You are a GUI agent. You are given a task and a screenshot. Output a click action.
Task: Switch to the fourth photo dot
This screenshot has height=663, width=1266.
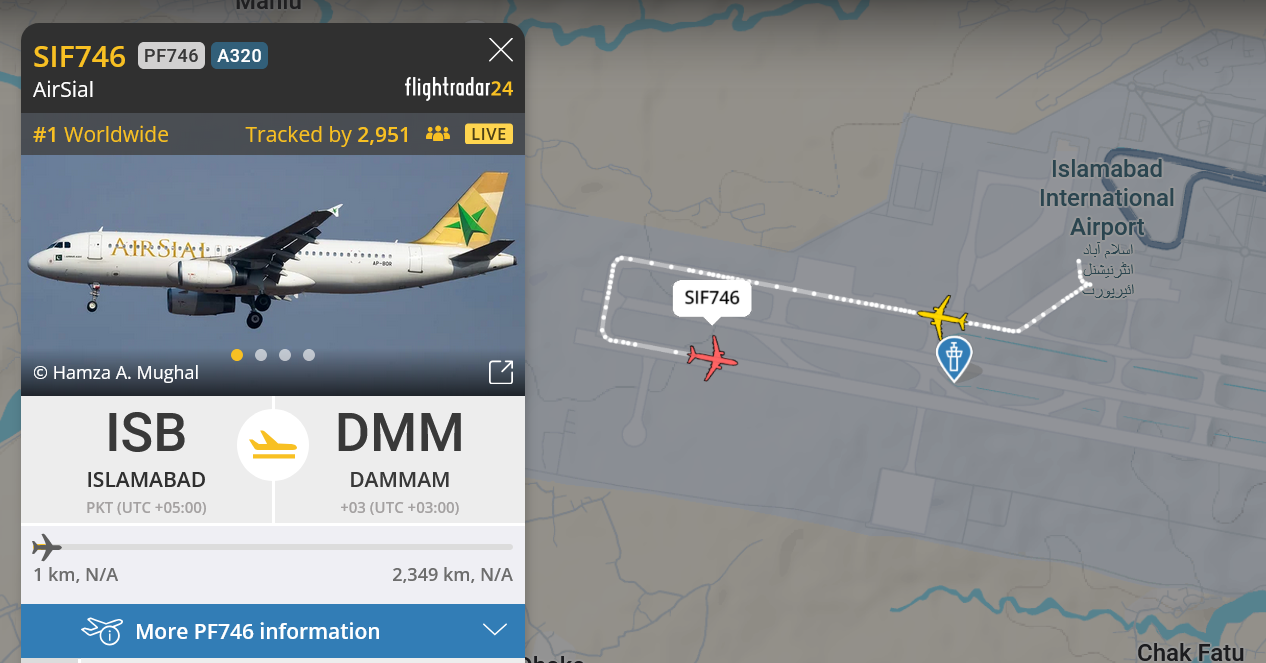click(x=309, y=354)
